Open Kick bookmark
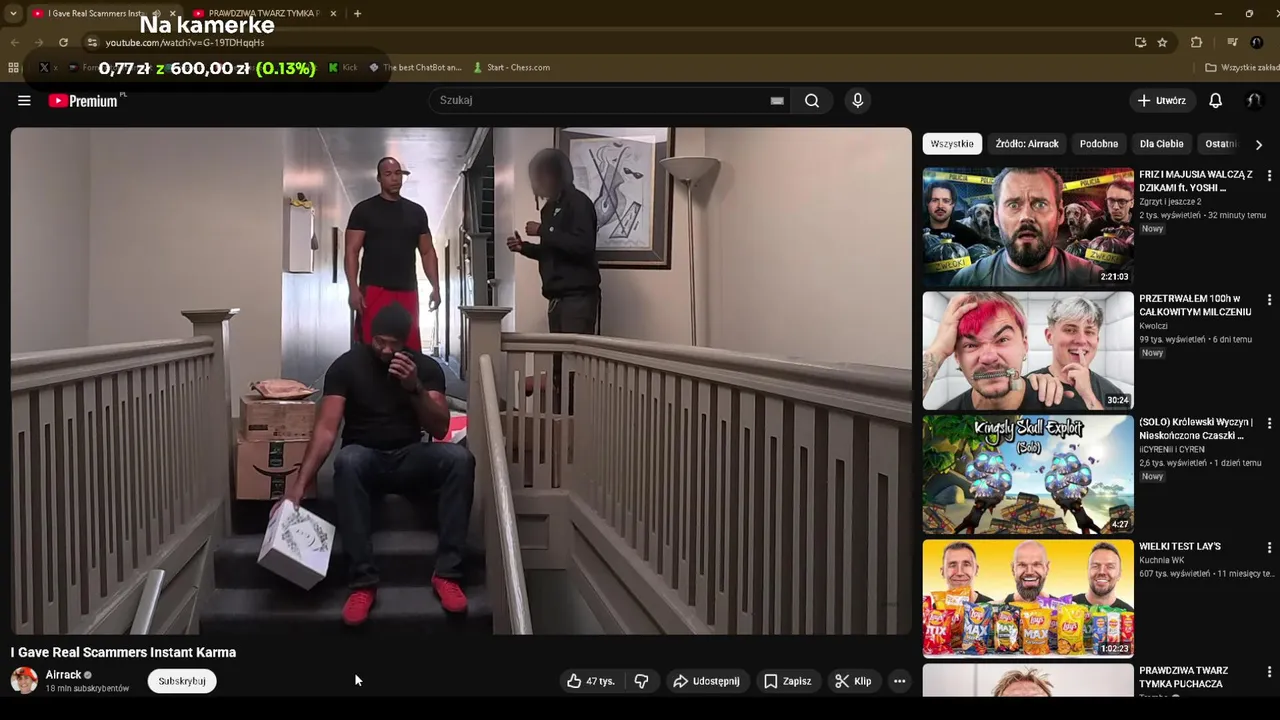Screen dimensions: 1280x720 point(343,67)
